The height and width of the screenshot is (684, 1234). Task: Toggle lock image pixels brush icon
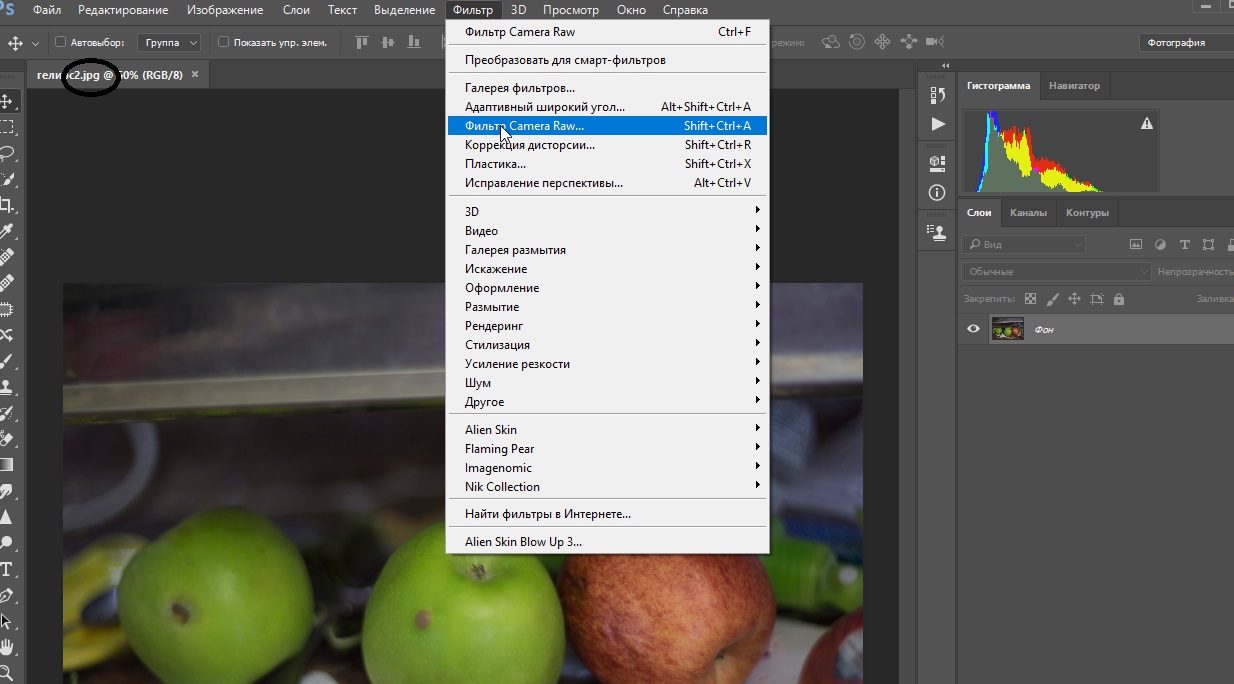pyautogui.click(x=1053, y=299)
